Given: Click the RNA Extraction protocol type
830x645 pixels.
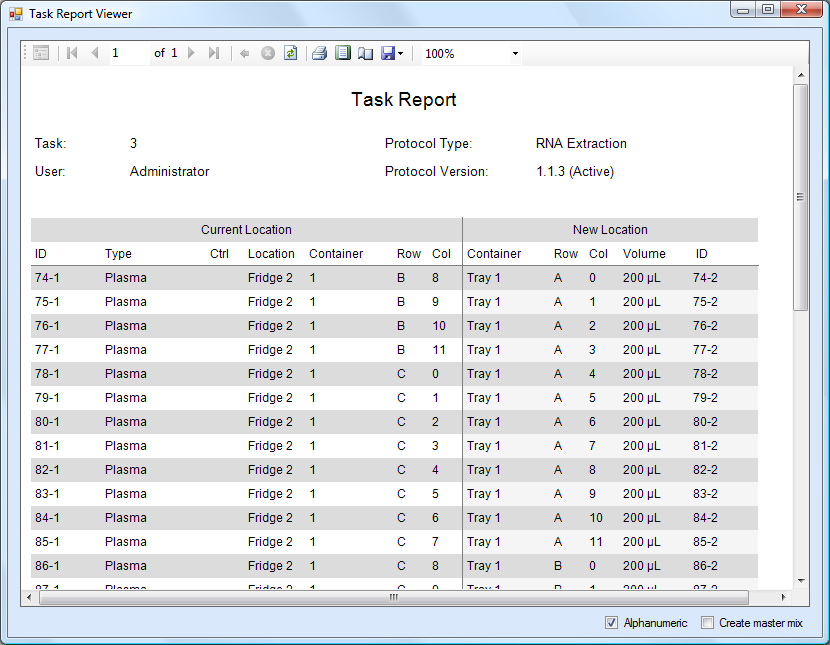Looking at the screenshot, I should (x=581, y=143).
